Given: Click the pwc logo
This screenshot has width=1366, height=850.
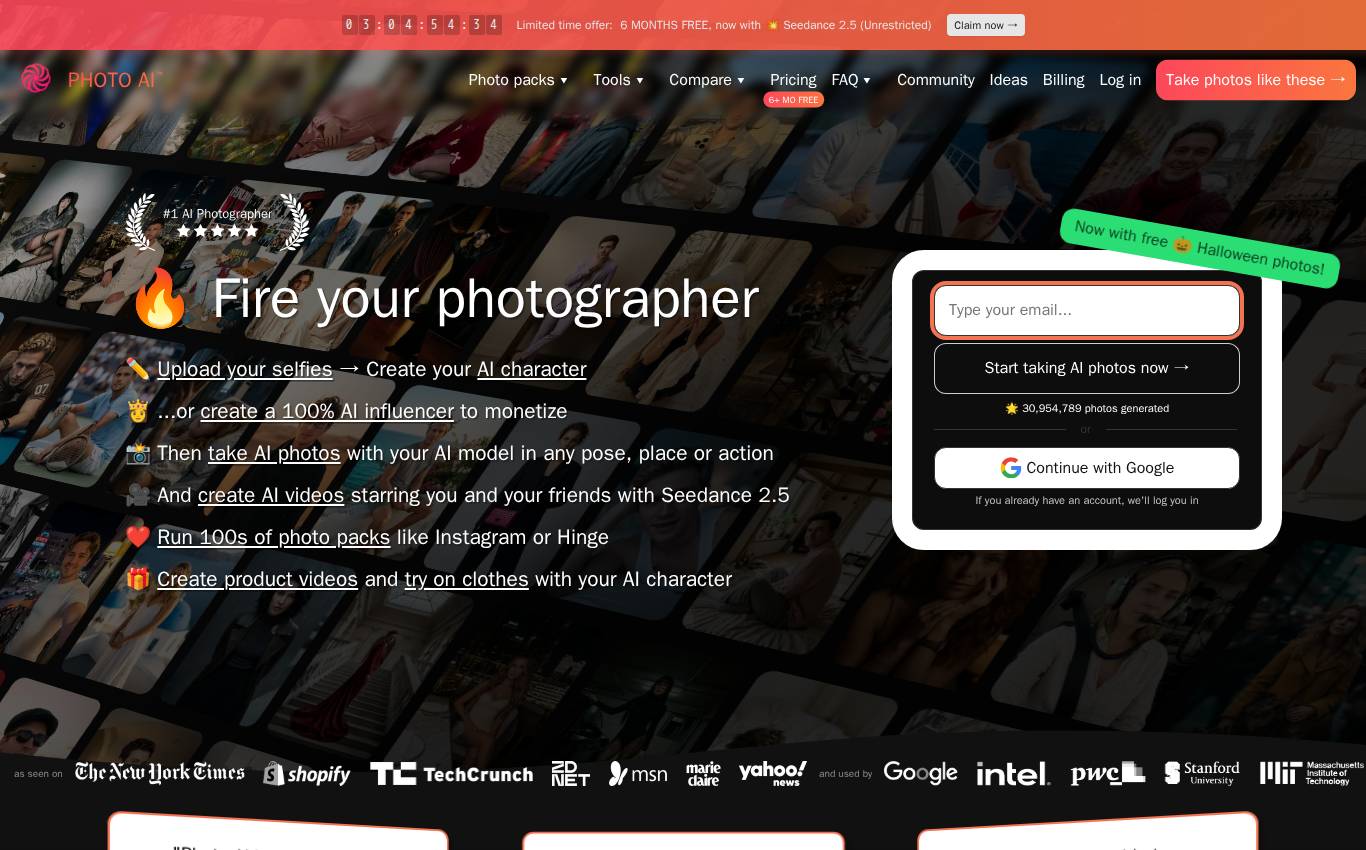Looking at the screenshot, I should pos(1108,773).
